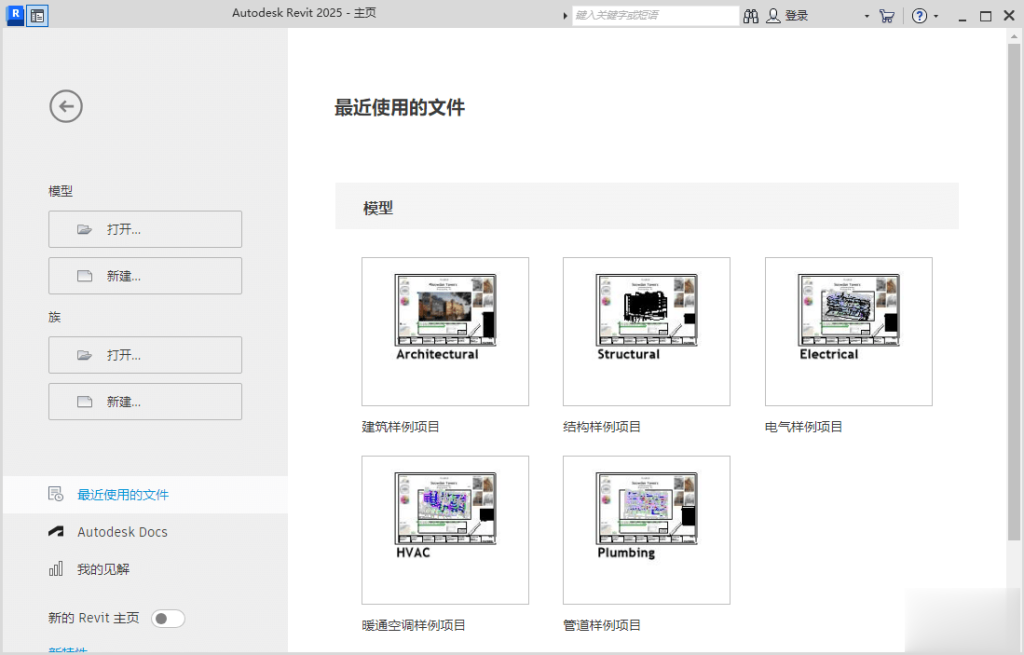1024x655 pixels.
Task: Expand the dropdown arrow left of cart icon
Action: [x=867, y=16]
